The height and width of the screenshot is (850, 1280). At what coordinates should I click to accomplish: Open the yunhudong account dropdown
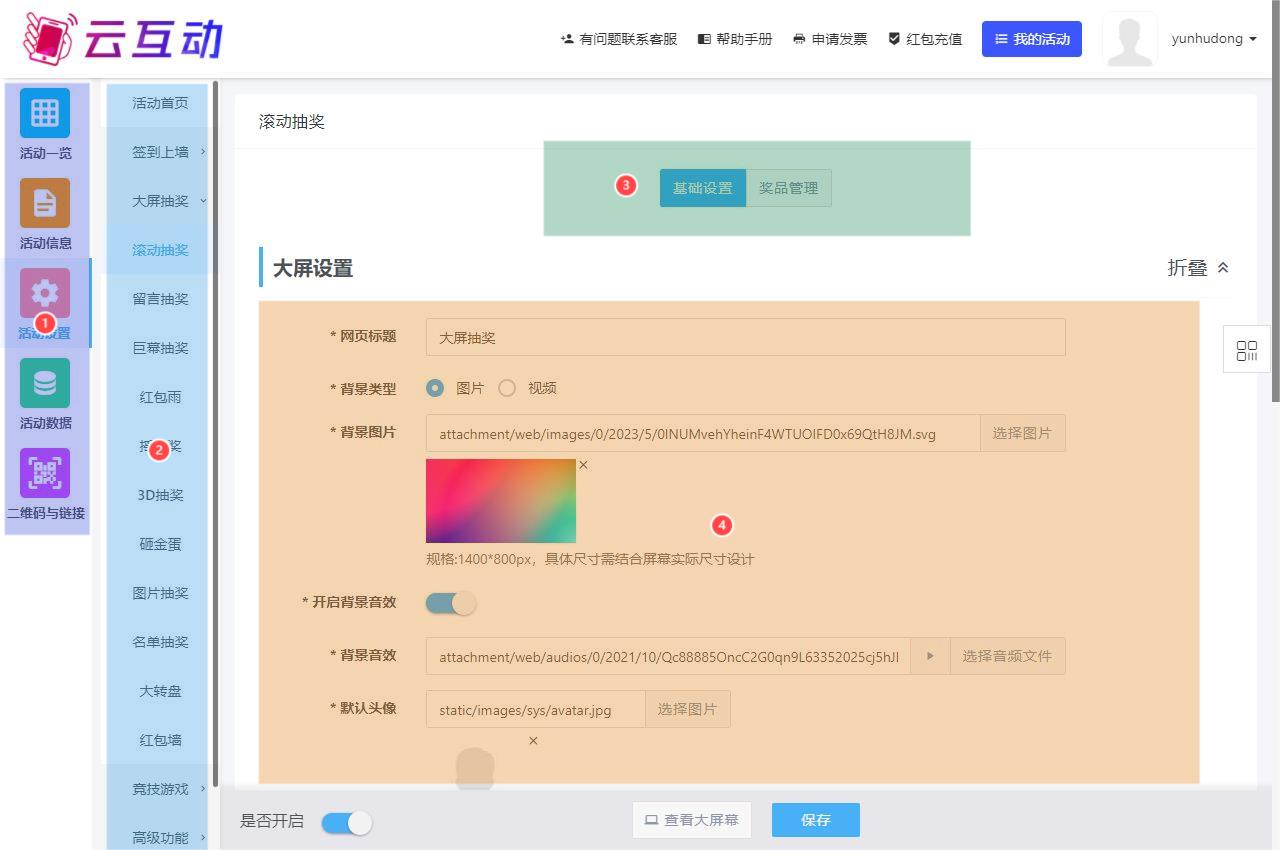[1213, 39]
